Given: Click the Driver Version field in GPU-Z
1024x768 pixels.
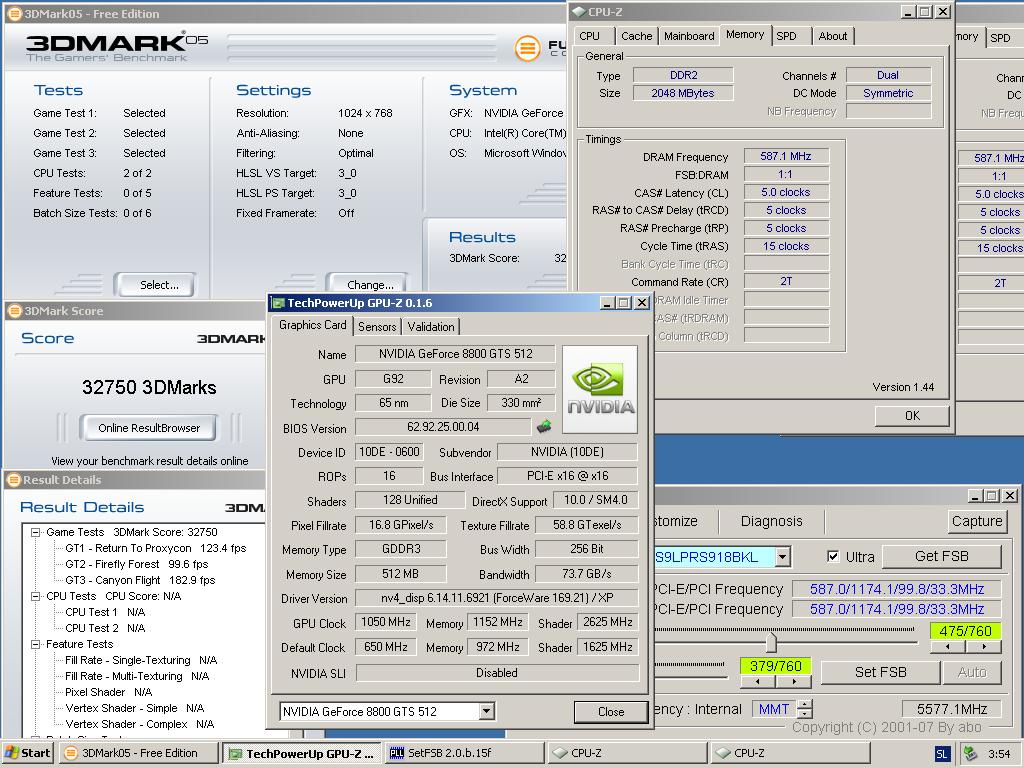Looking at the screenshot, I should click(x=497, y=598).
